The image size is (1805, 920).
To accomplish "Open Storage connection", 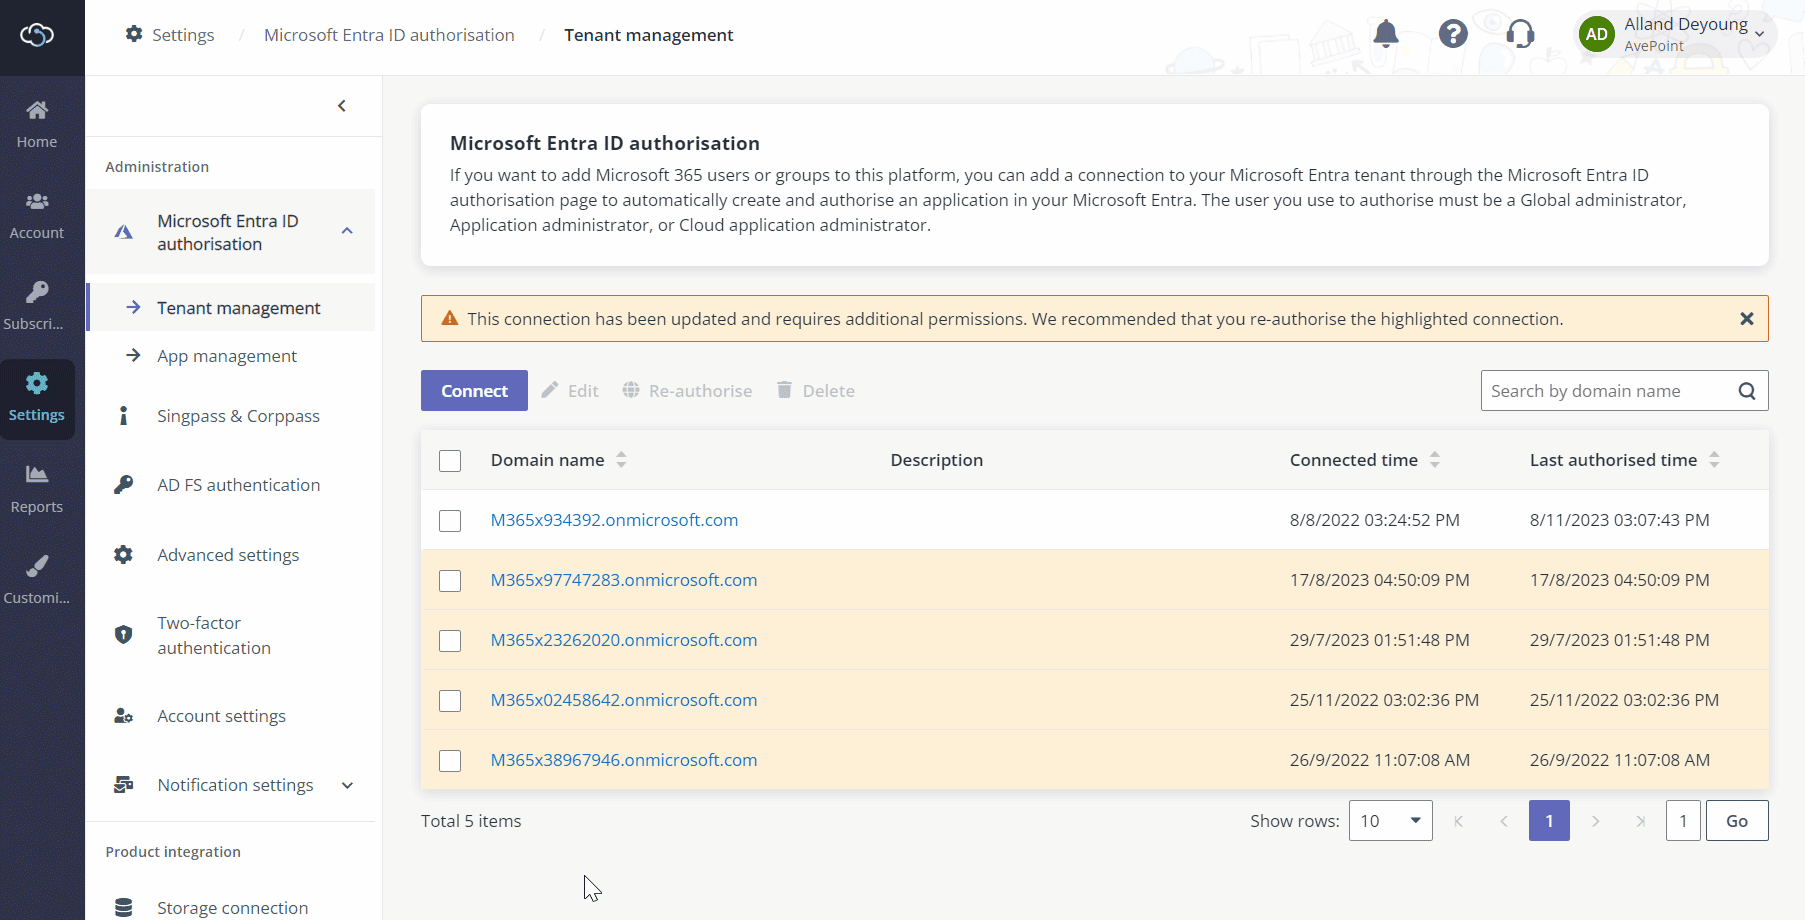I will click(231, 907).
